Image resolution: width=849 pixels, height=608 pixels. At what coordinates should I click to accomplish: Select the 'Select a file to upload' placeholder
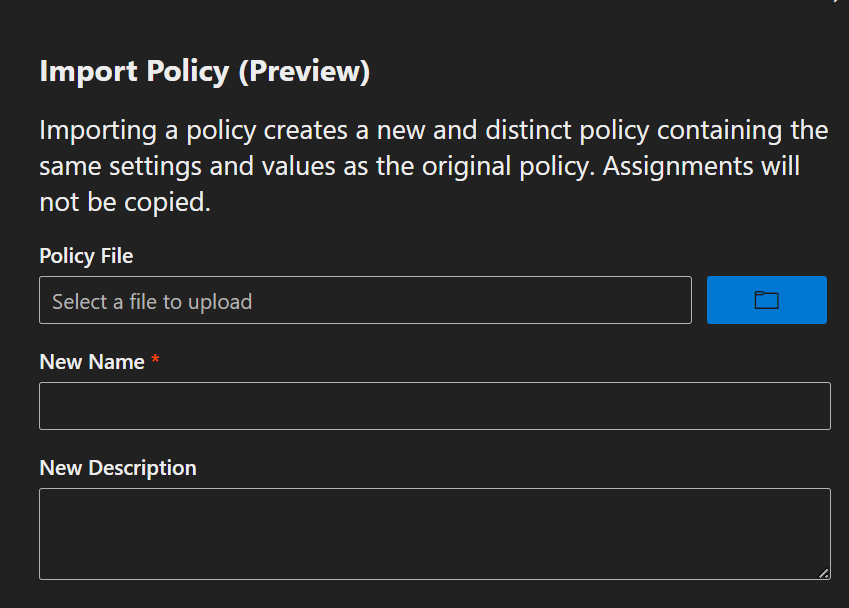152,301
